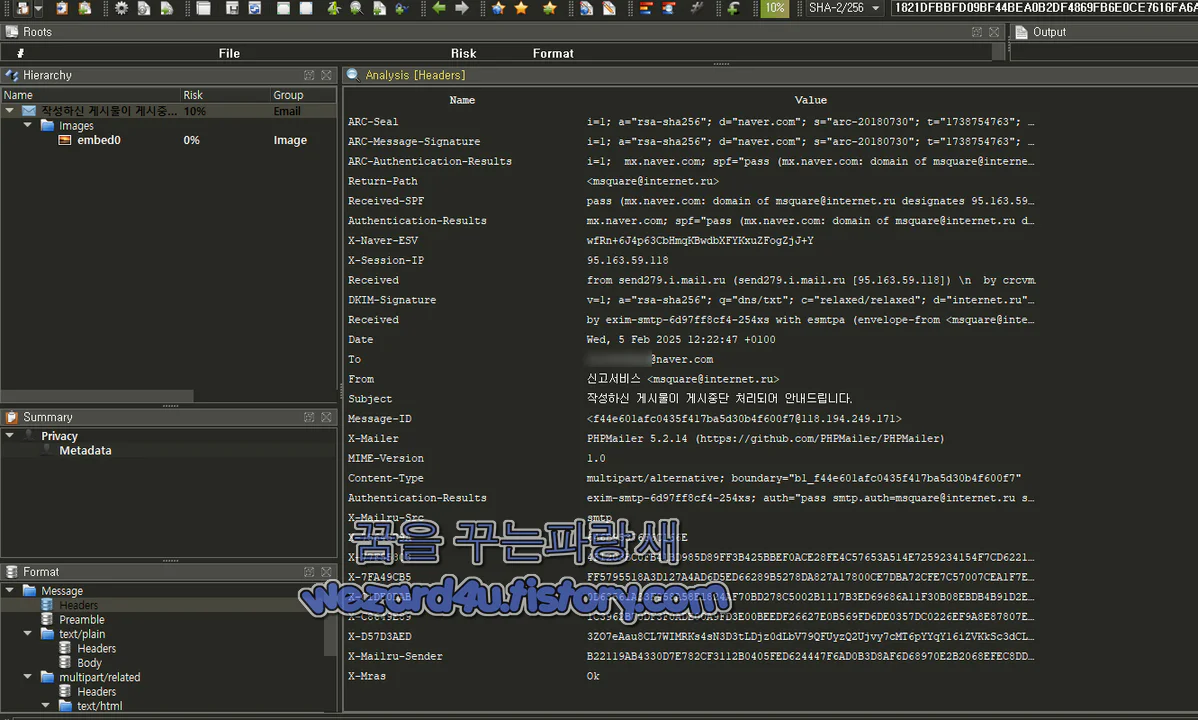The height and width of the screenshot is (720, 1198).
Task: Click the floppy disk save icon
Action: (232, 8)
